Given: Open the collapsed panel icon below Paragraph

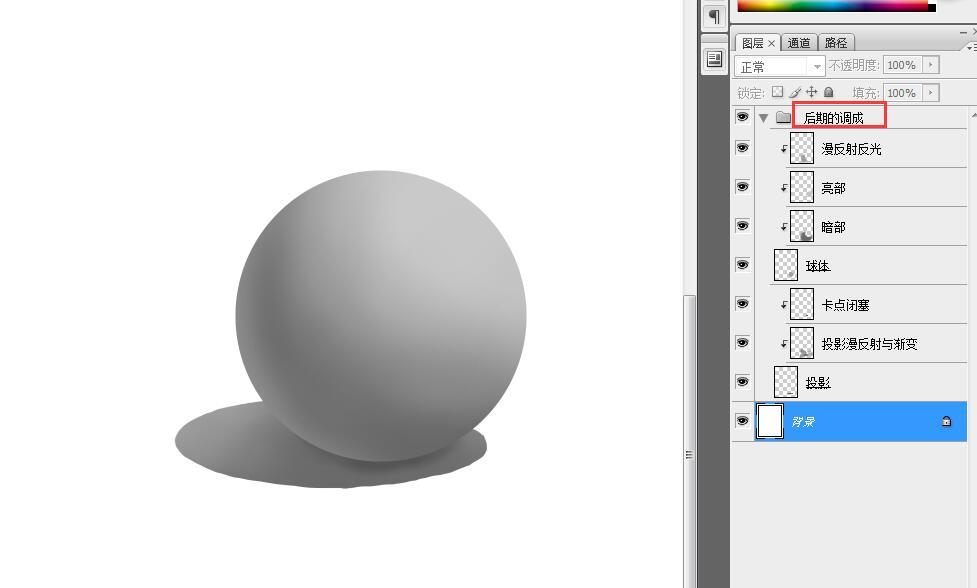Looking at the screenshot, I should 714,59.
